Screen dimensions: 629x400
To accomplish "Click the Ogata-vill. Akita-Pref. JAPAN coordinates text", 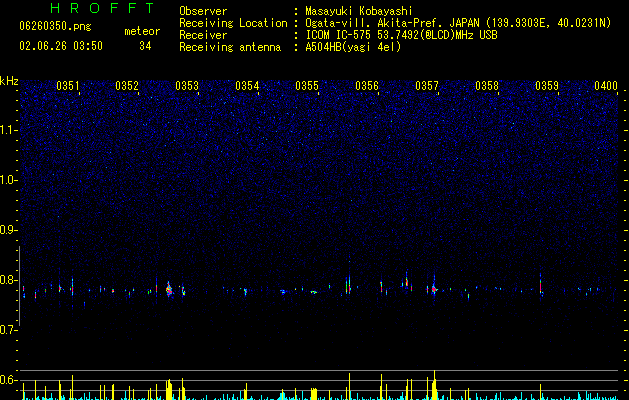I will tap(458, 23).
